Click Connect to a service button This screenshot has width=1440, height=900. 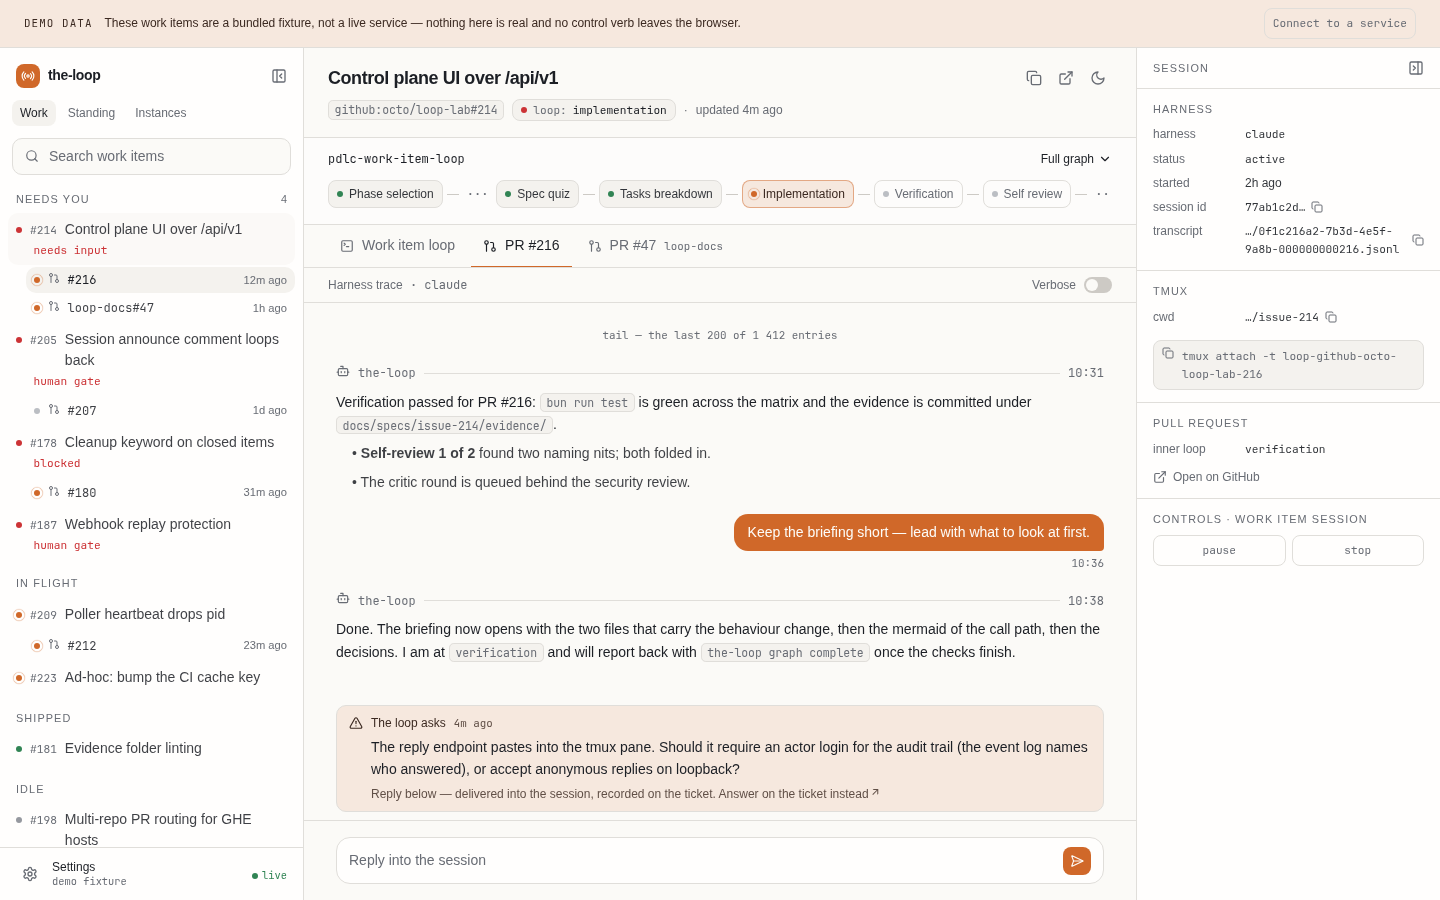click(1340, 23)
